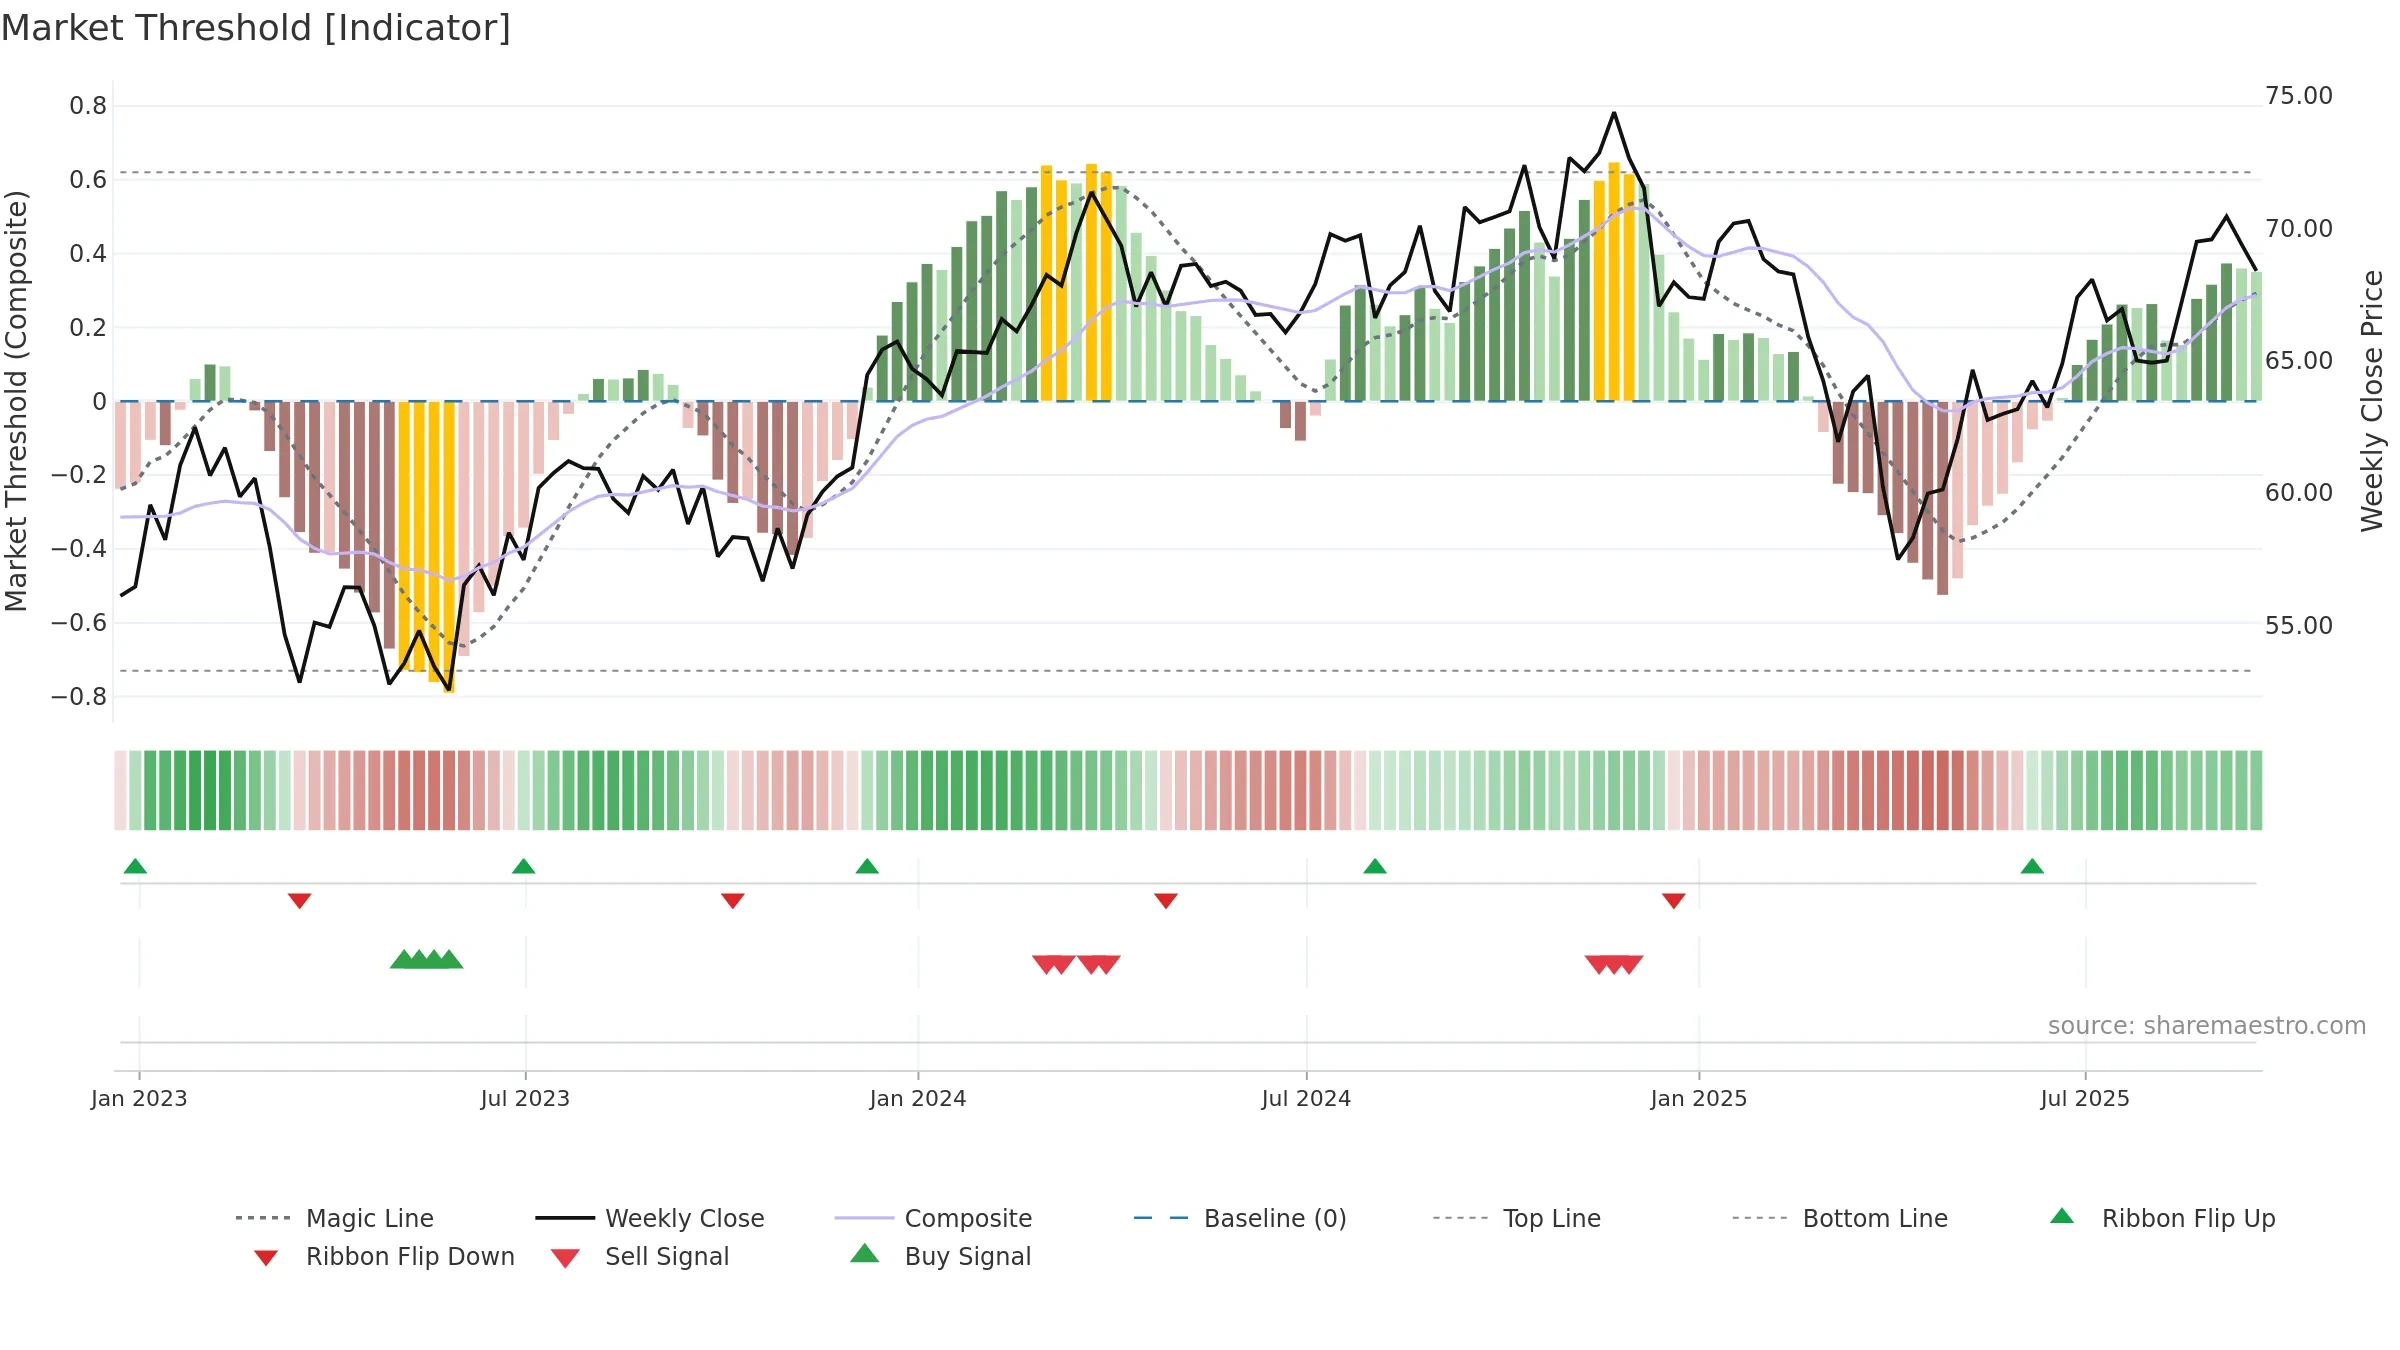Click the lowest yellow bar in mid-2023
Screen dimensions: 2400x1350
449,546
